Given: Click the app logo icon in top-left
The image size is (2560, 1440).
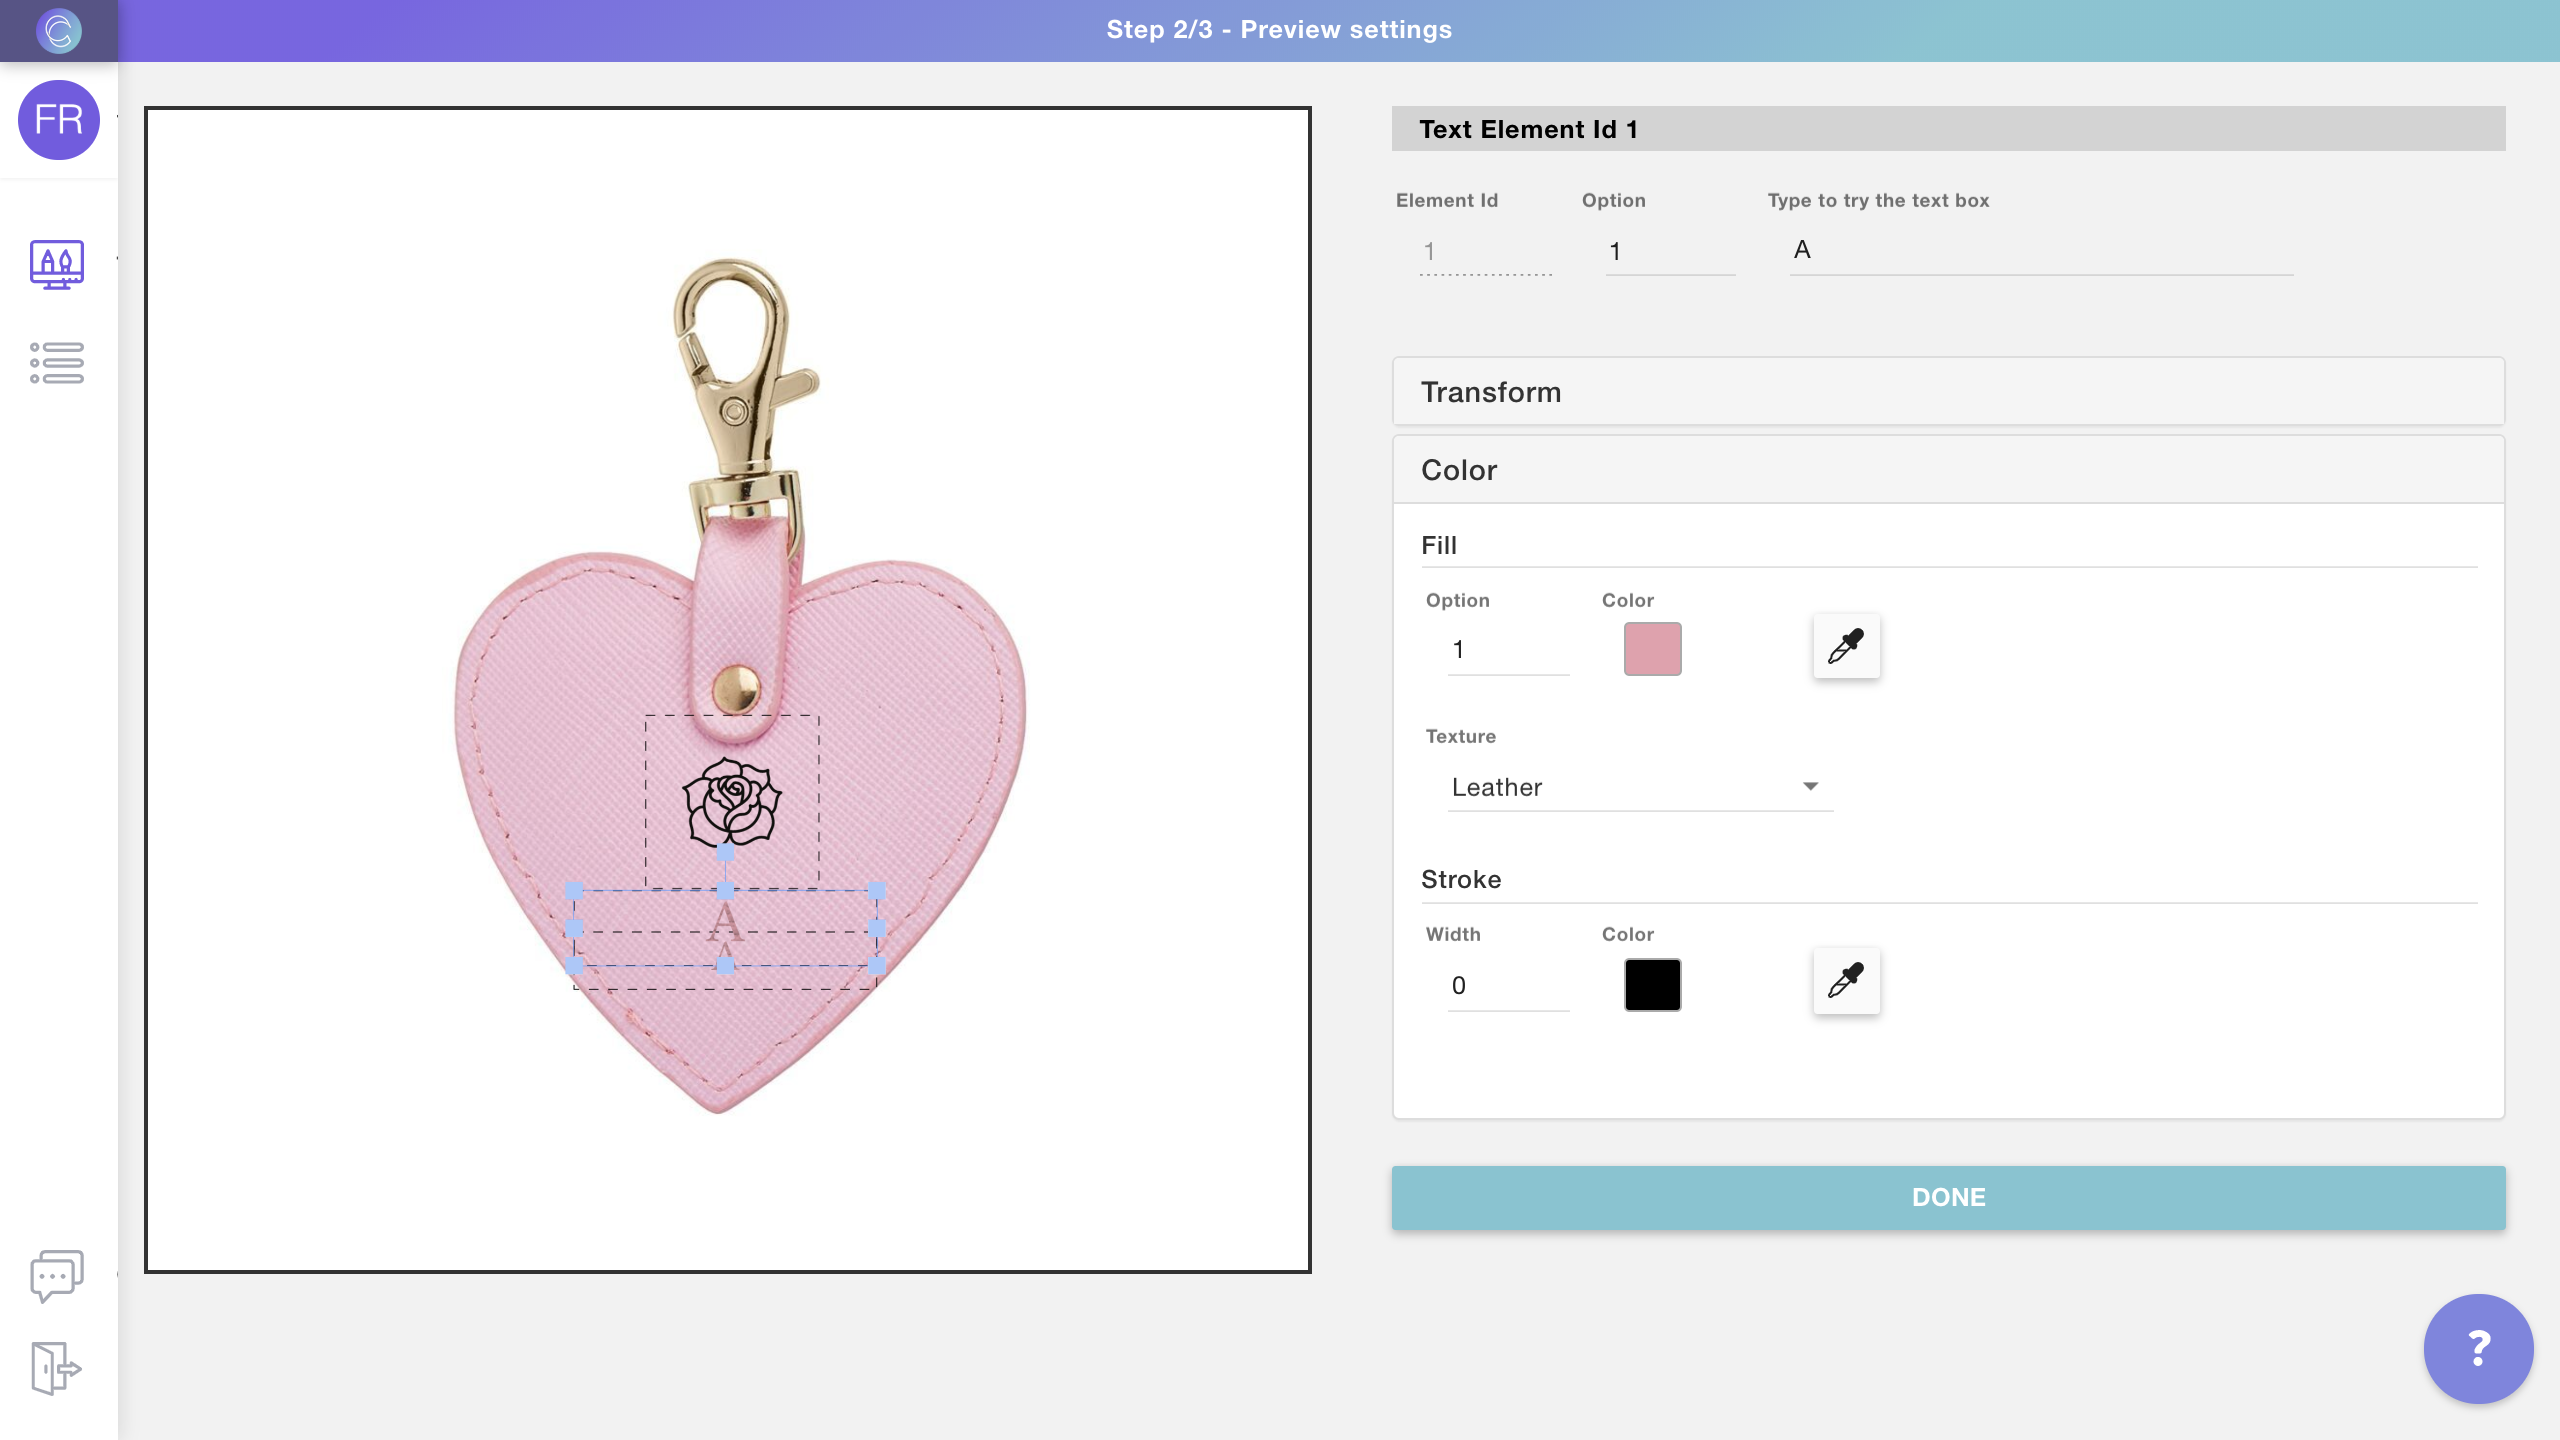Looking at the screenshot, I should tap(58, 30).
